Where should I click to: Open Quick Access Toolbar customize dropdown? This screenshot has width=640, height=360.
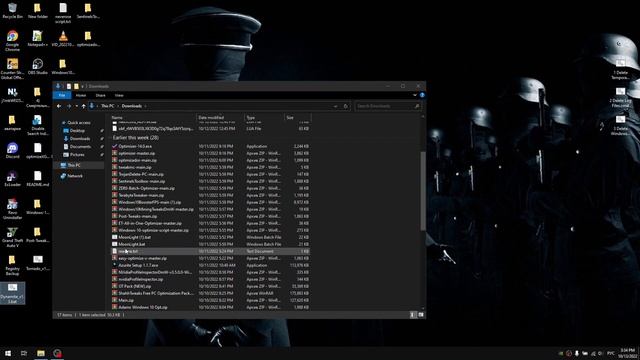(83, 86)
